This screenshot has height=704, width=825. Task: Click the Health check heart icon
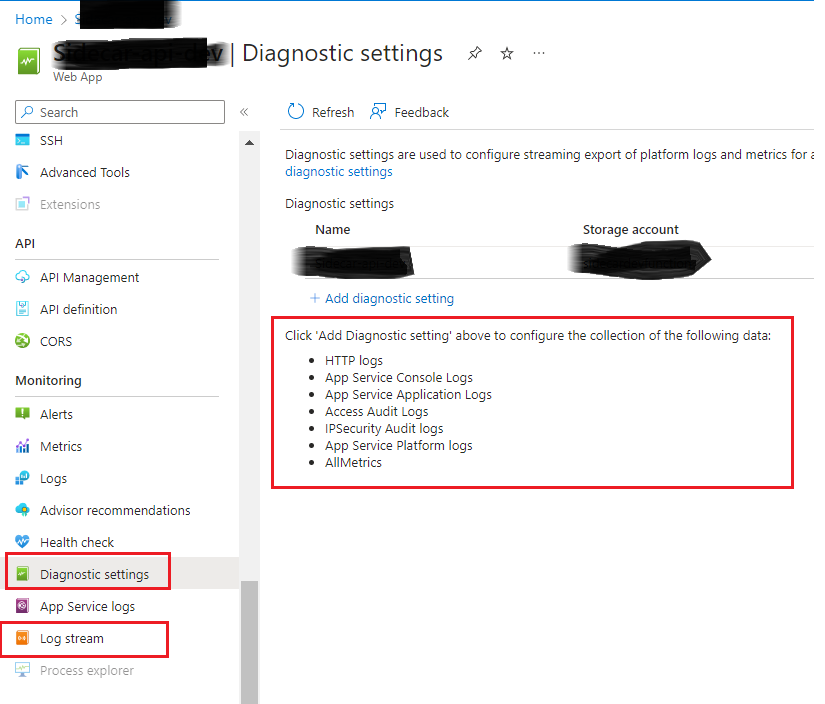(x=23, y=541)
